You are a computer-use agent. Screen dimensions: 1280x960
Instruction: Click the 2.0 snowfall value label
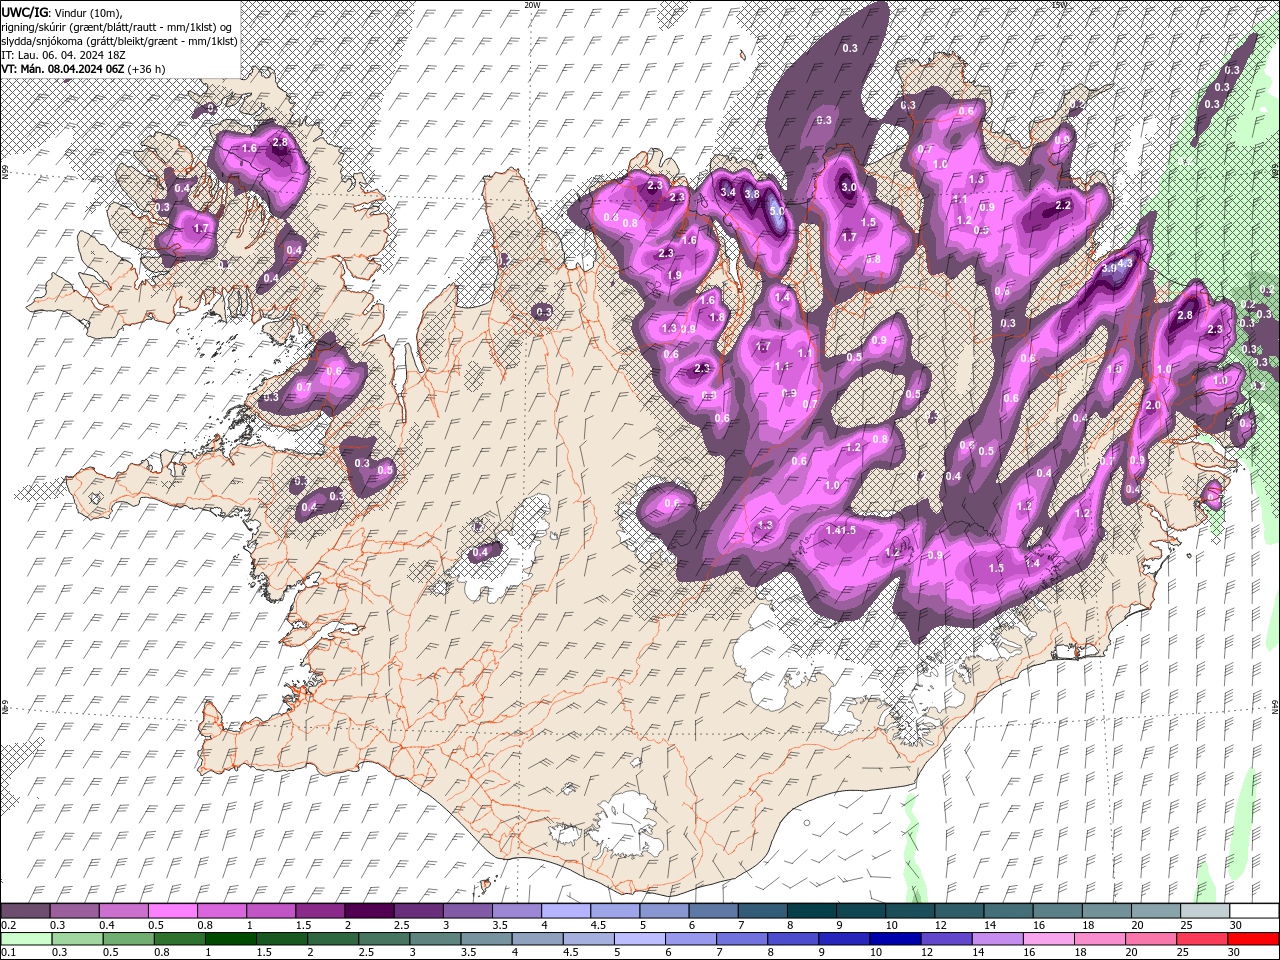(1152, 406)
